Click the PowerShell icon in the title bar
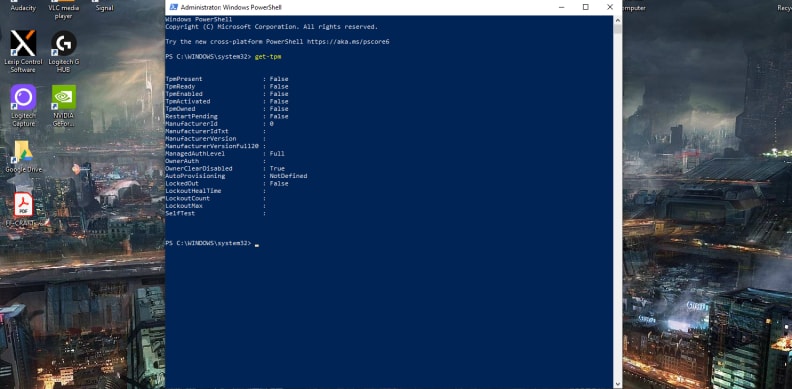This screenshot has height=389, width=792. click(173, 7)
